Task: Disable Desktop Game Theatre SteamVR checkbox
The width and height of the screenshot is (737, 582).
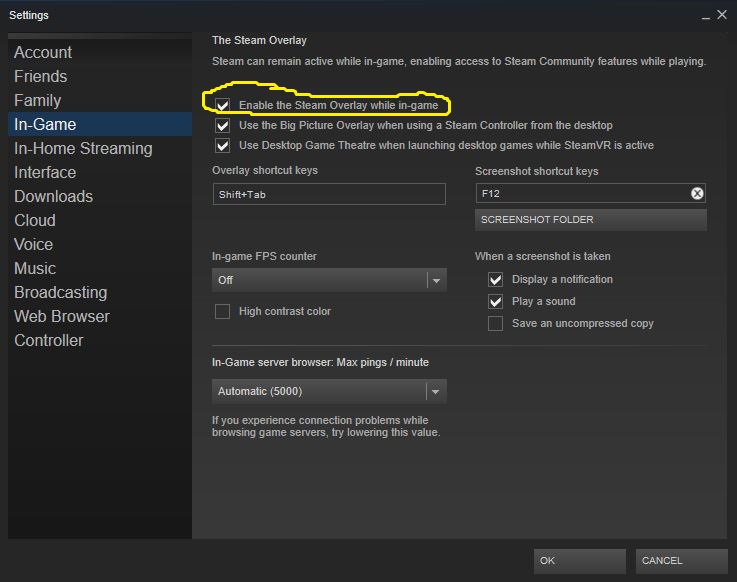Action: click(222, 146)
